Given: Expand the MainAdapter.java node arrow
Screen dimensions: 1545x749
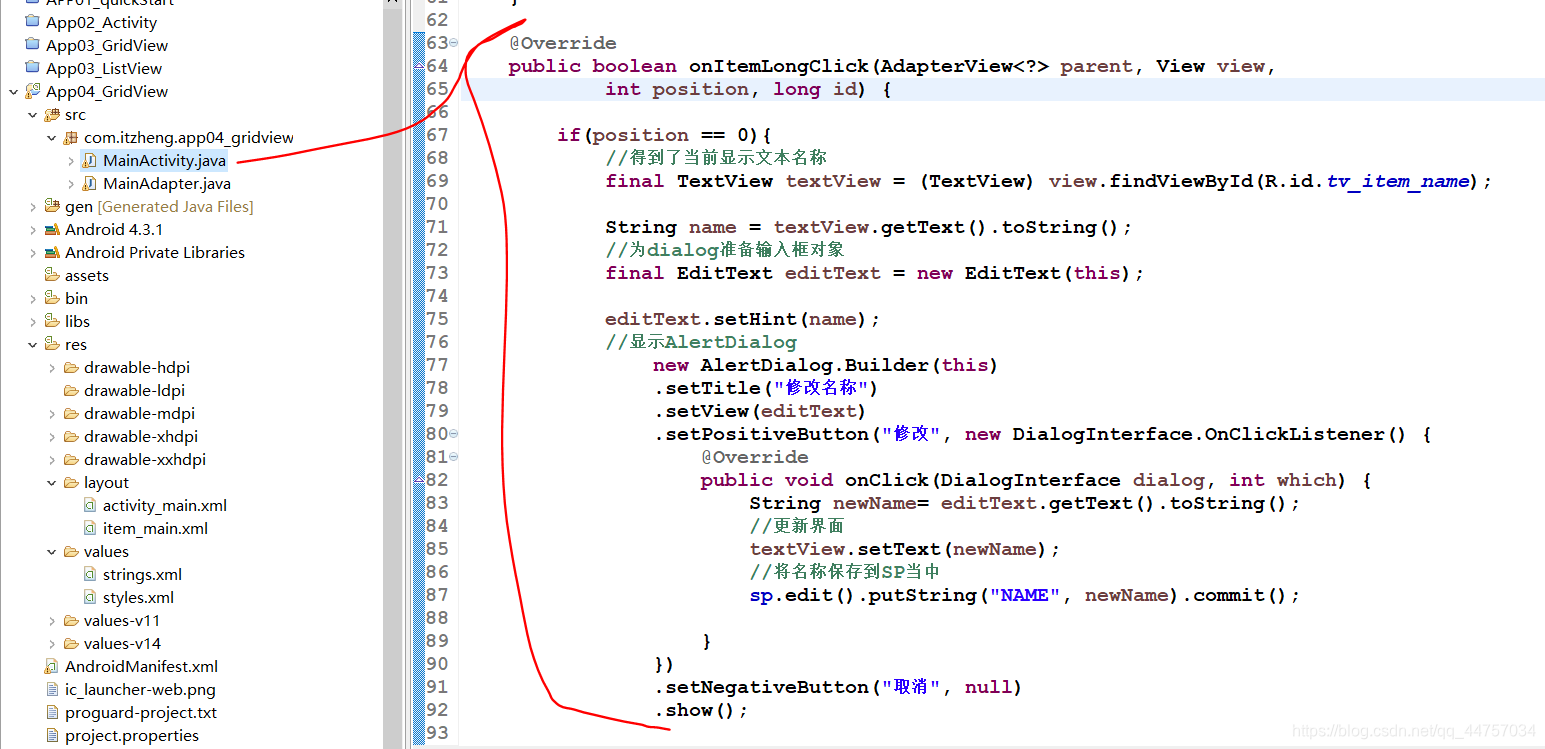Looking at the screenshot, I should (70, 183).
